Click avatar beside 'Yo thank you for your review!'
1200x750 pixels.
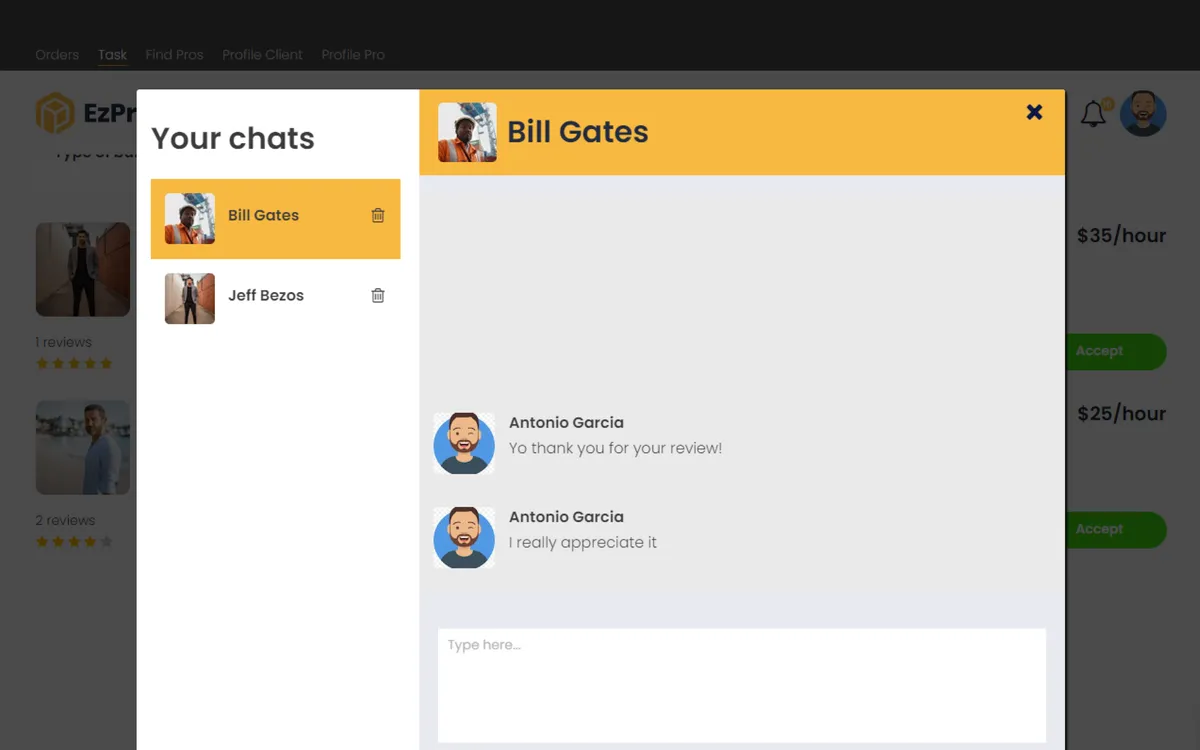tap(464, 443)
